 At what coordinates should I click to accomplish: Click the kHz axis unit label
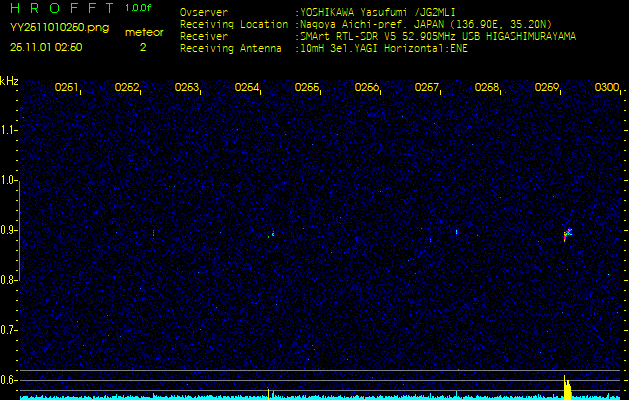tap(9, 81)
